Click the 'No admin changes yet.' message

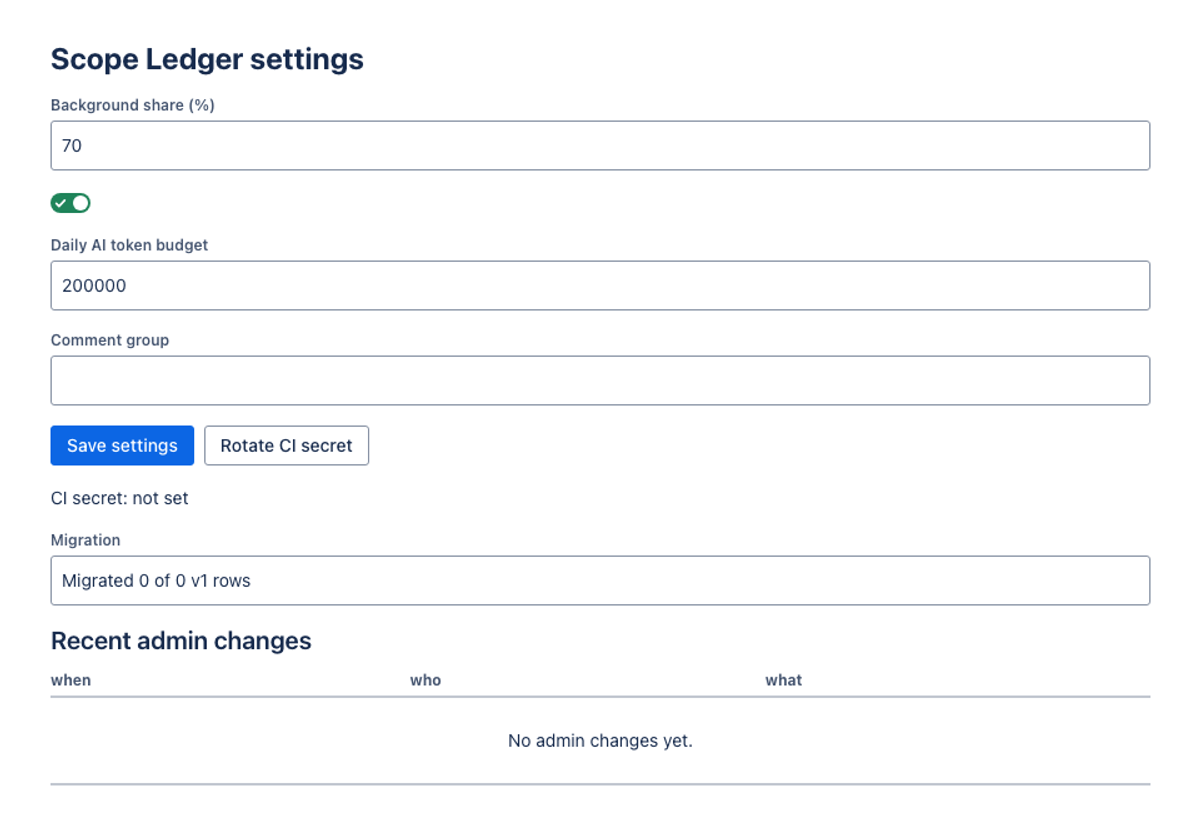[x=600, y=741]
